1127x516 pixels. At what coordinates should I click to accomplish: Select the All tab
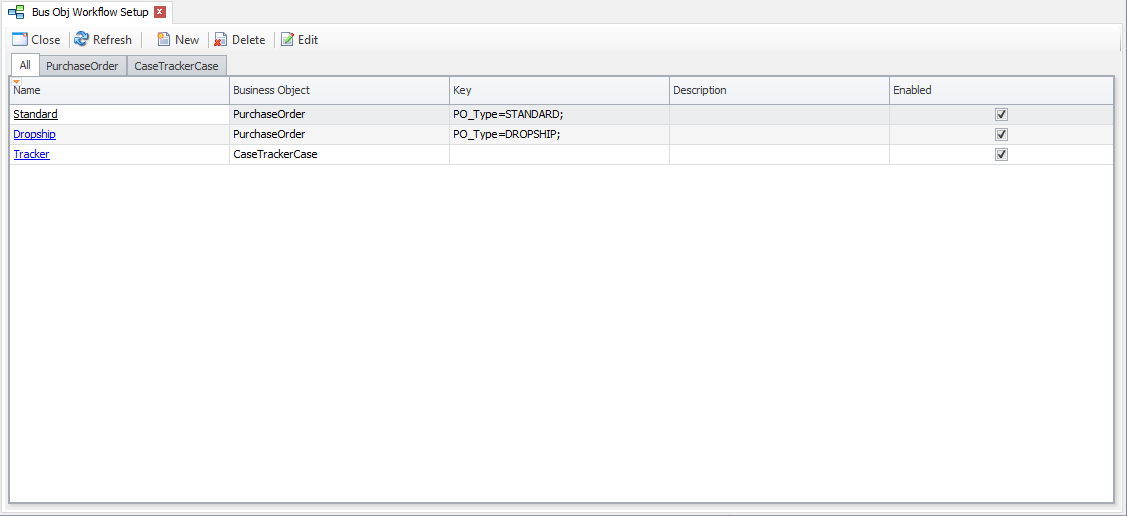[25, 66]
